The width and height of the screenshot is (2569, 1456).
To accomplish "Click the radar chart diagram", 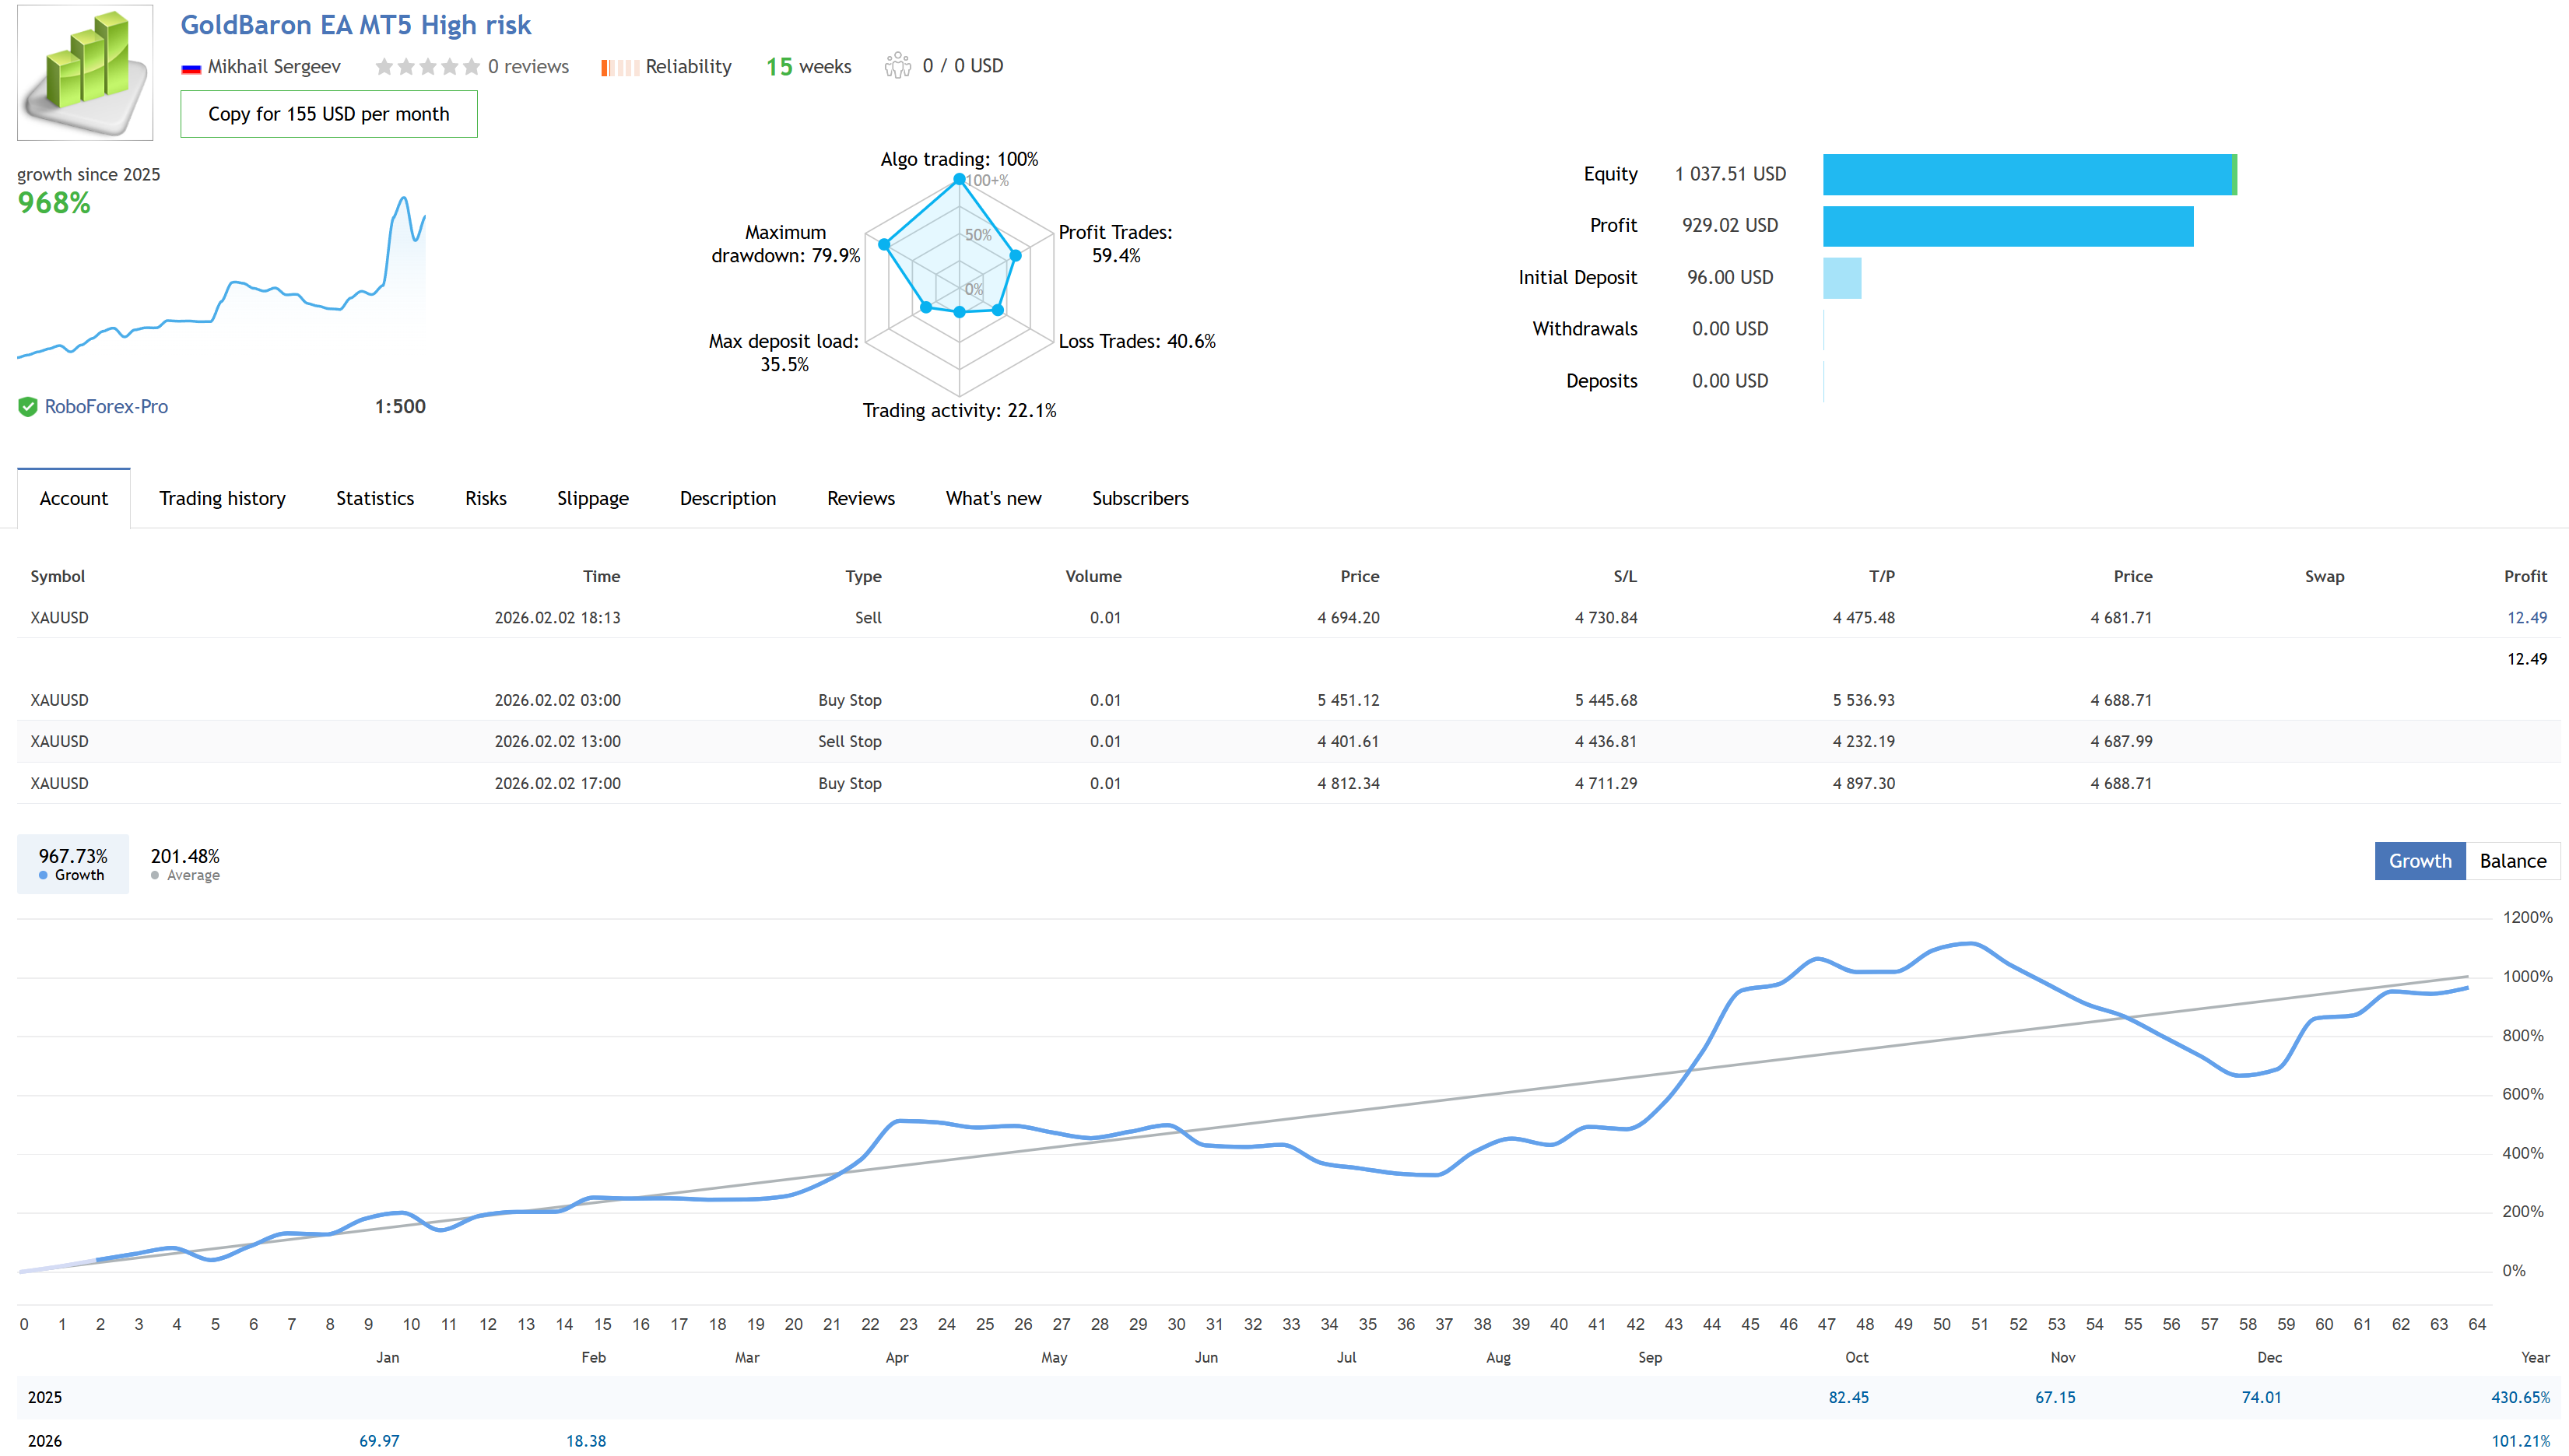I will click(x=958, y=285).
